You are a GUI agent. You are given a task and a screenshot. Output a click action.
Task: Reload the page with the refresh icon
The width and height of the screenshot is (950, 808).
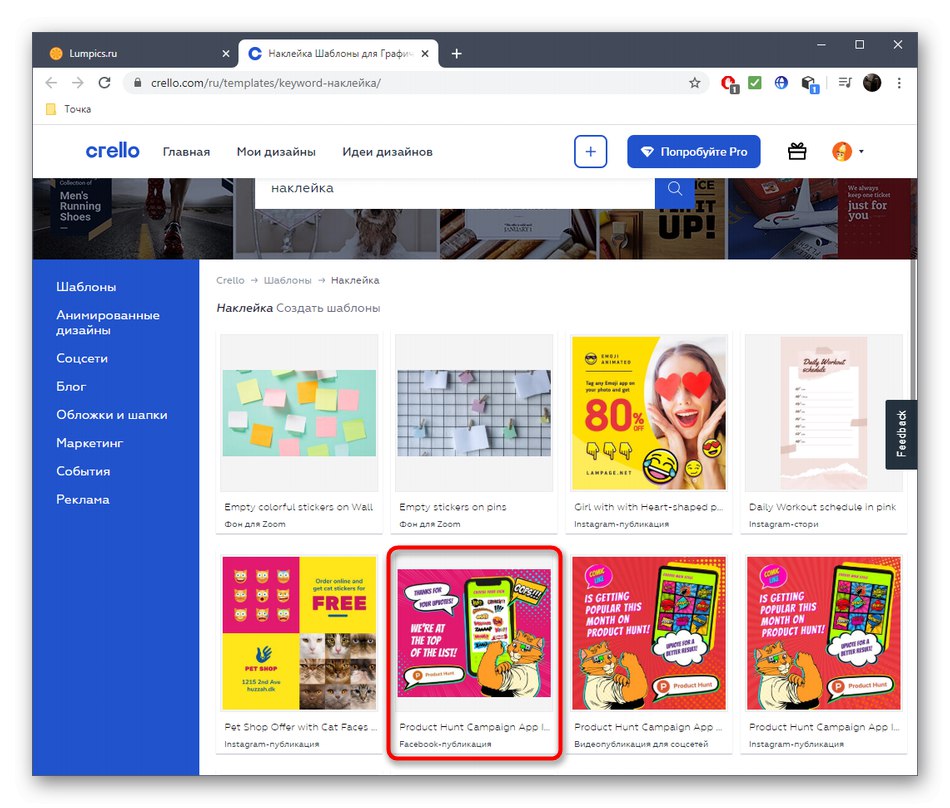104,83
